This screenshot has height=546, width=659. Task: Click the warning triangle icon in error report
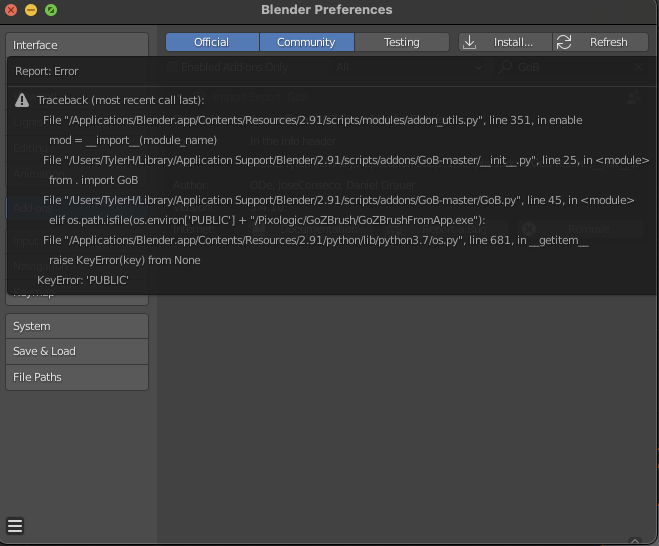point(22,100)
